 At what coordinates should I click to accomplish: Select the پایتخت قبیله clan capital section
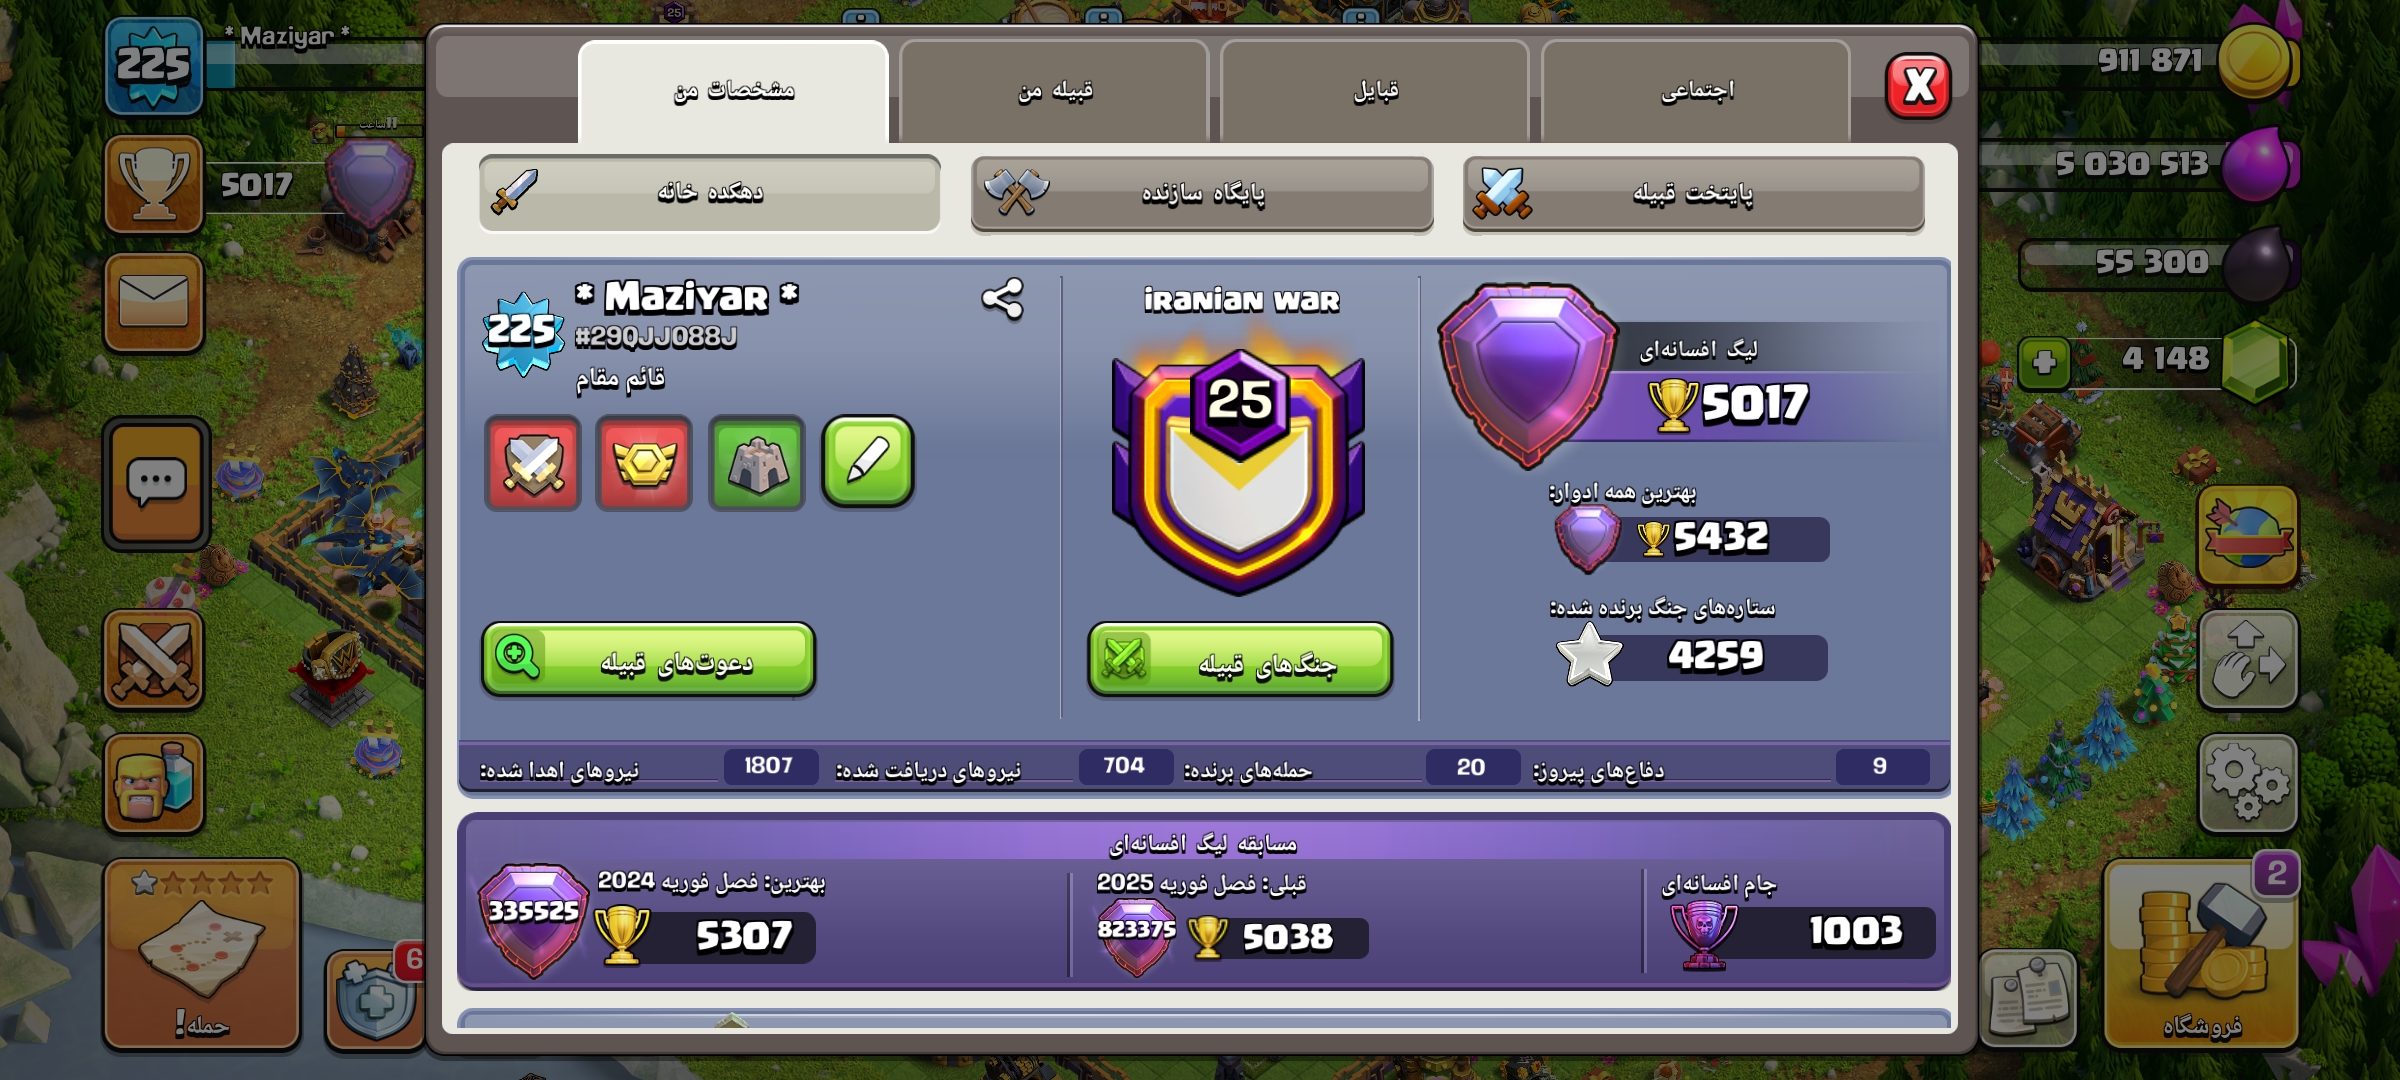point(1693,193)
